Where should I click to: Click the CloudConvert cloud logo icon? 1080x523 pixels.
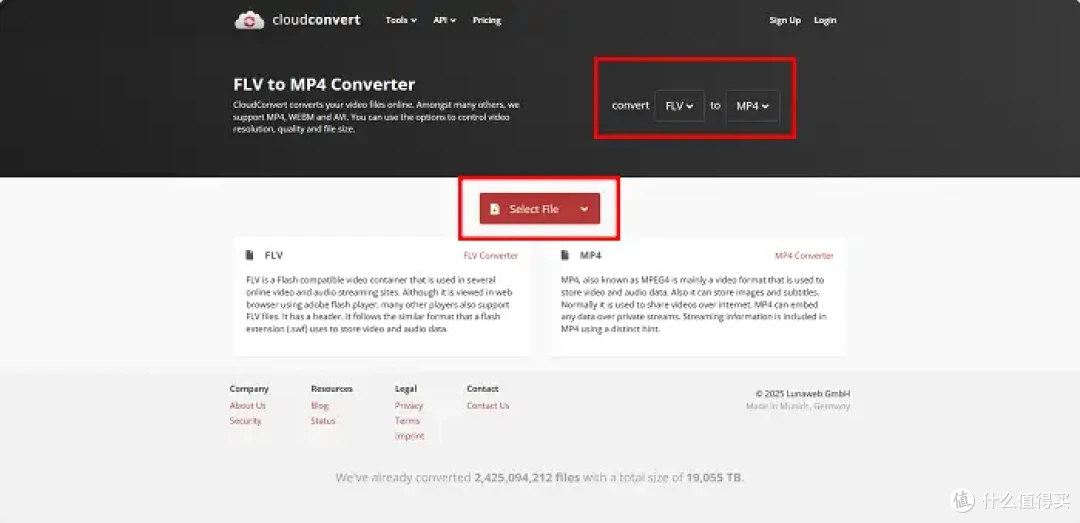tap(249, 21)
